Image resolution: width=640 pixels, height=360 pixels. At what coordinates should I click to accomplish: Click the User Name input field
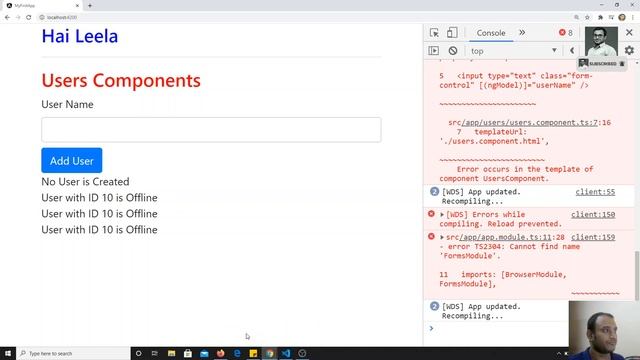click(x=211, y=130)
